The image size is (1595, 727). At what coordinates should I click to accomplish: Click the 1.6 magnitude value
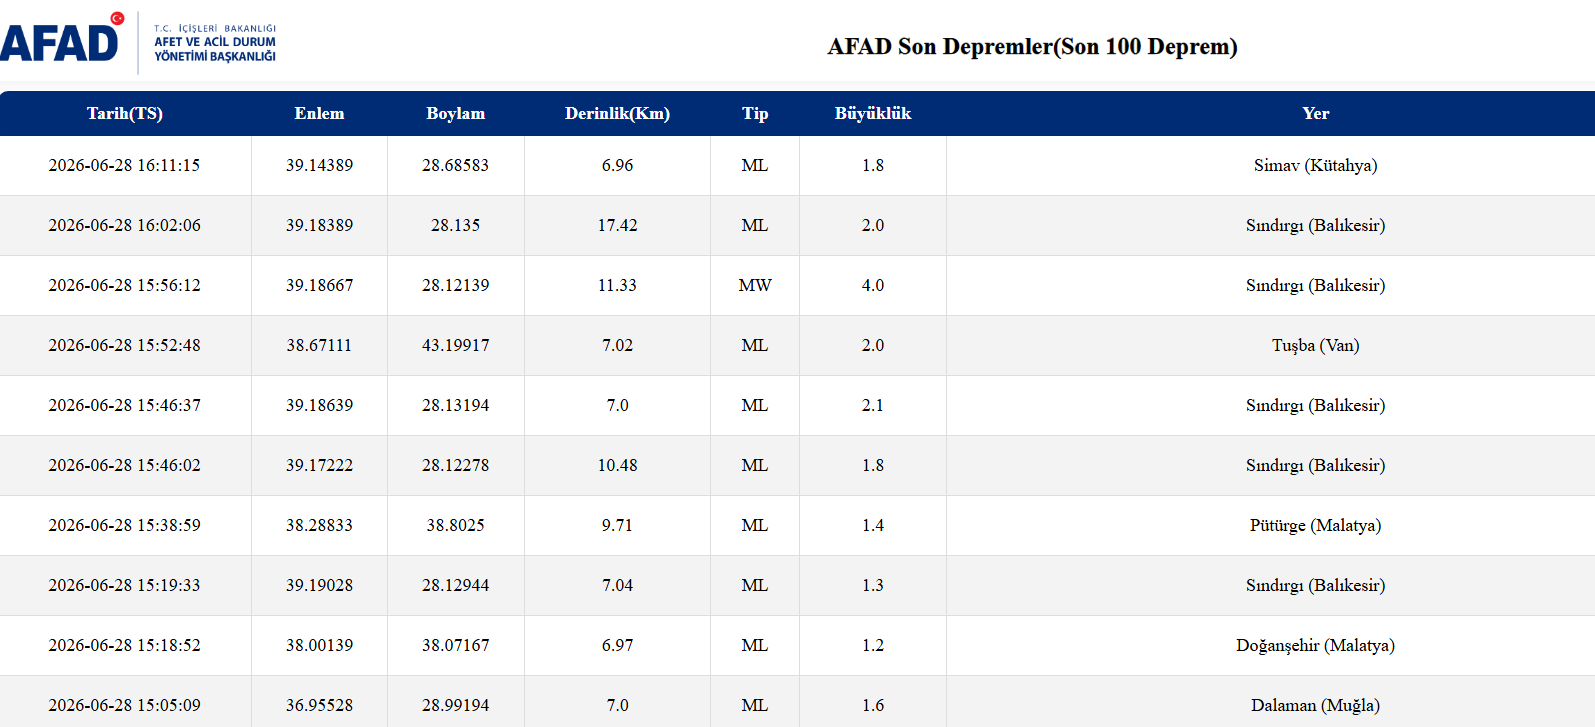(873, 705)
